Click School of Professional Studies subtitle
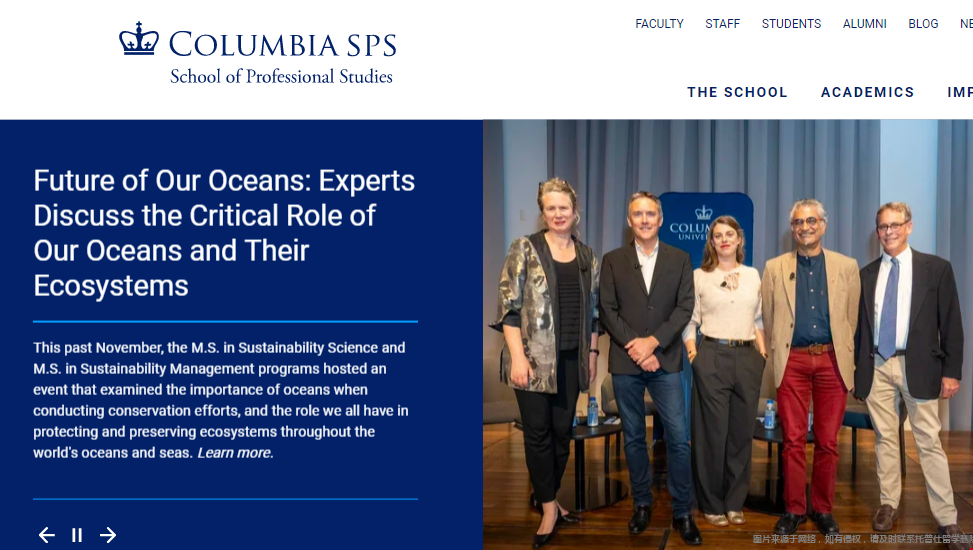 [281, 76]
